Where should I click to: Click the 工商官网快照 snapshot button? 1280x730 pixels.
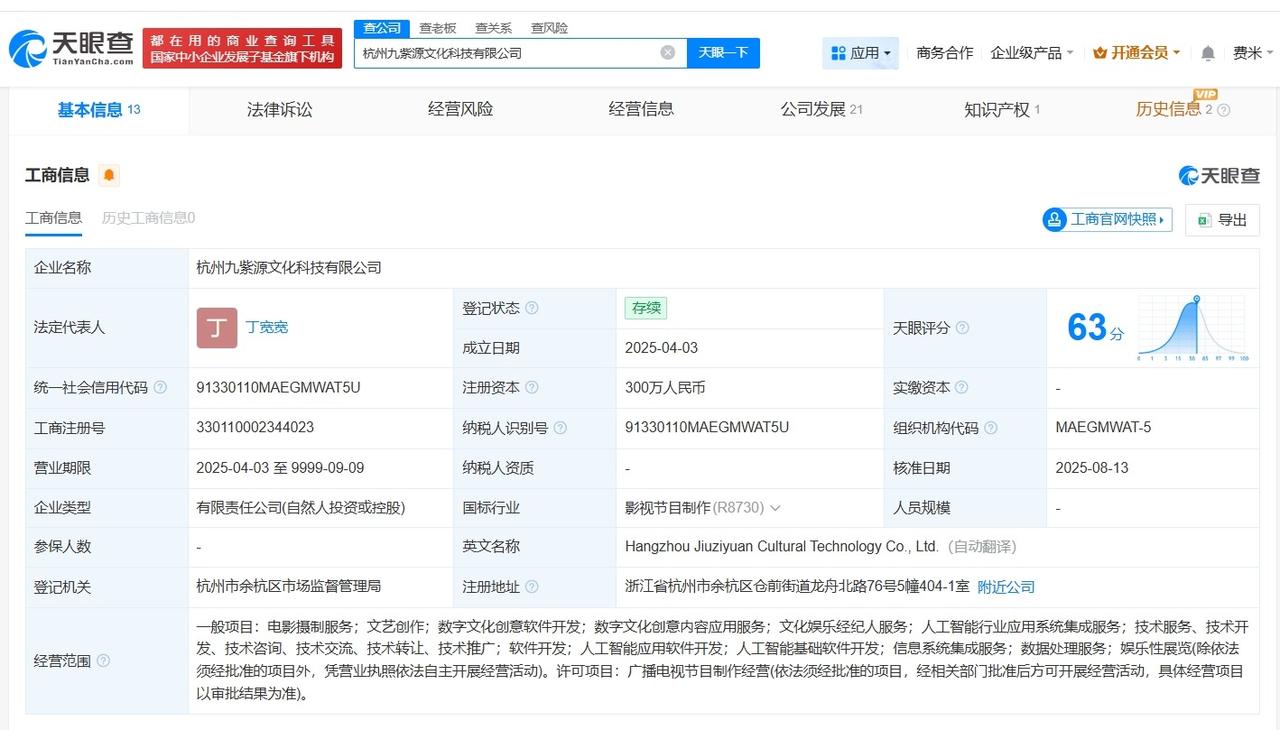1106,219
